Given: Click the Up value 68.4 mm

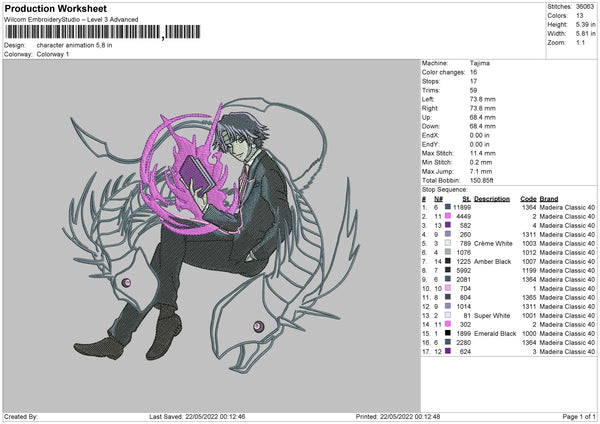Looking at the screenshot, I should click(x=483, y=117).
